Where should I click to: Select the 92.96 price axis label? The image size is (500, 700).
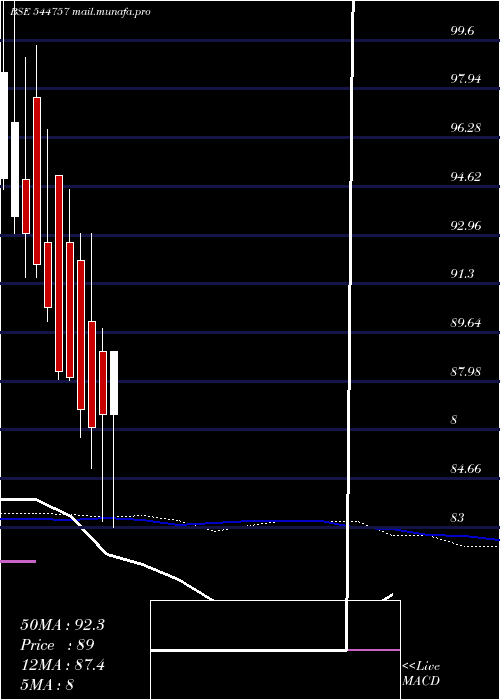(x=466, y=225)
